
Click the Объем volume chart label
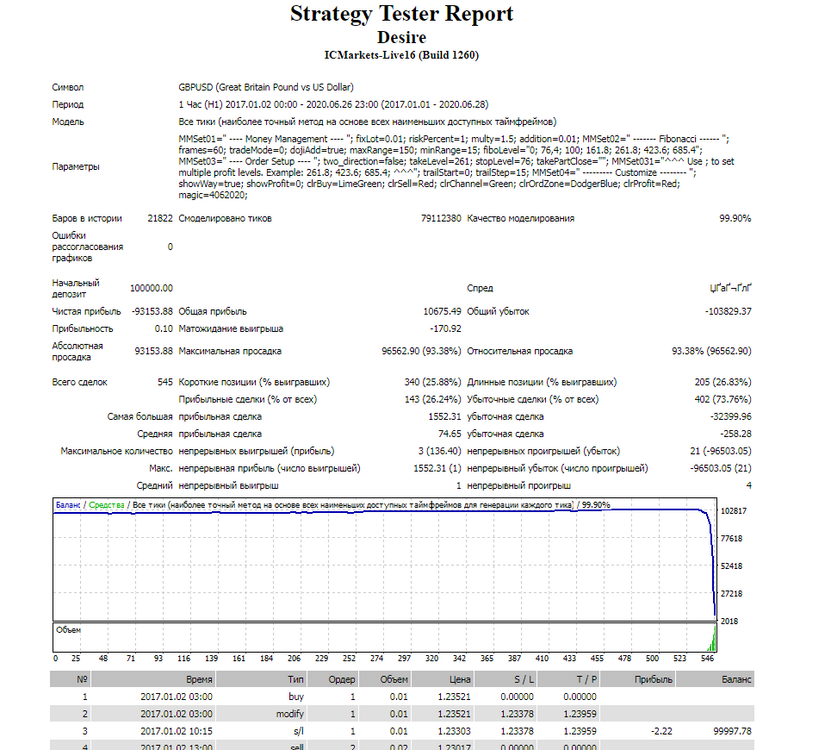pyautogui.click(x=68, y=630)
